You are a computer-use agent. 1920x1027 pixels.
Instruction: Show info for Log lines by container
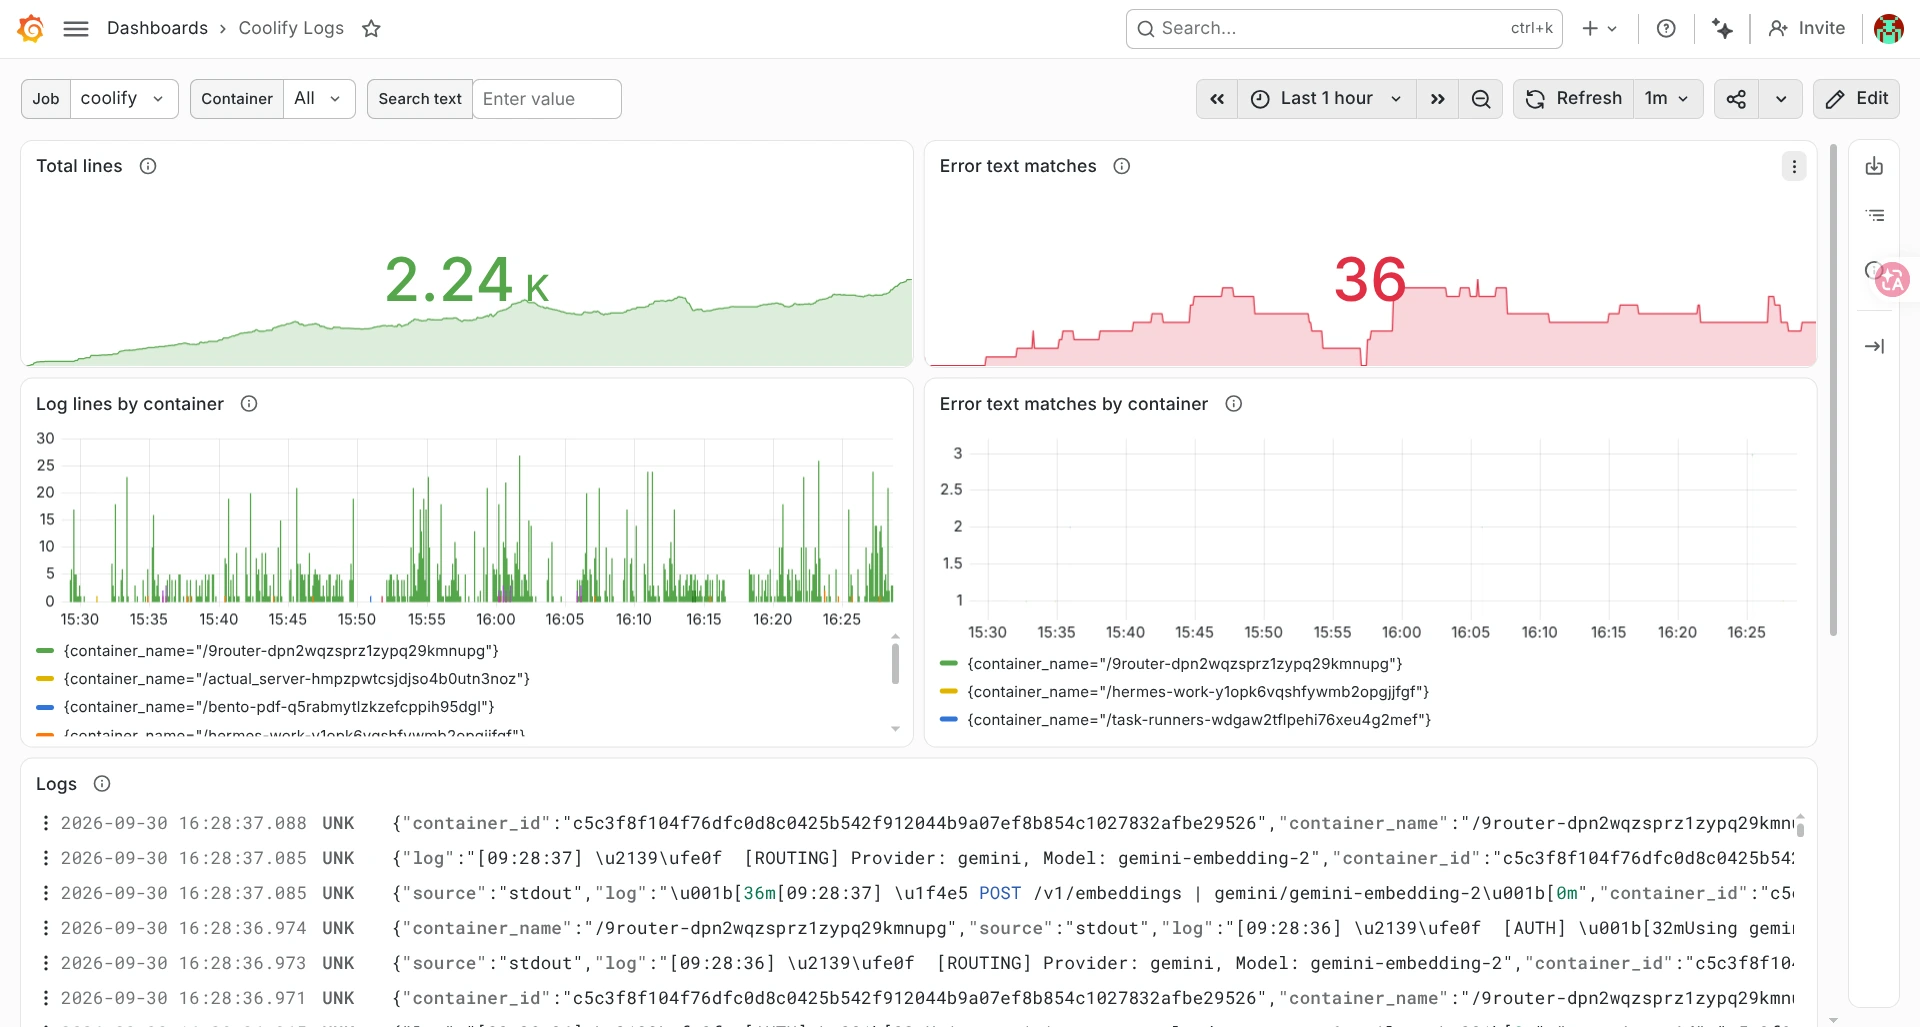point(249,404)
